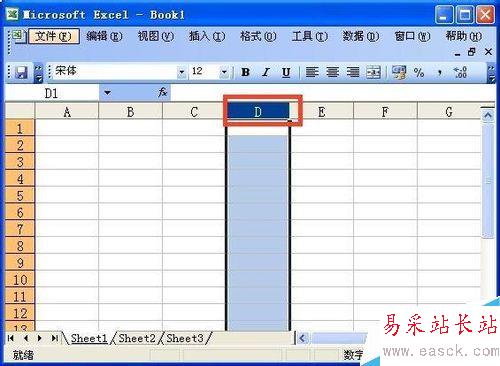
Task: Center align text
Action: 332,72
